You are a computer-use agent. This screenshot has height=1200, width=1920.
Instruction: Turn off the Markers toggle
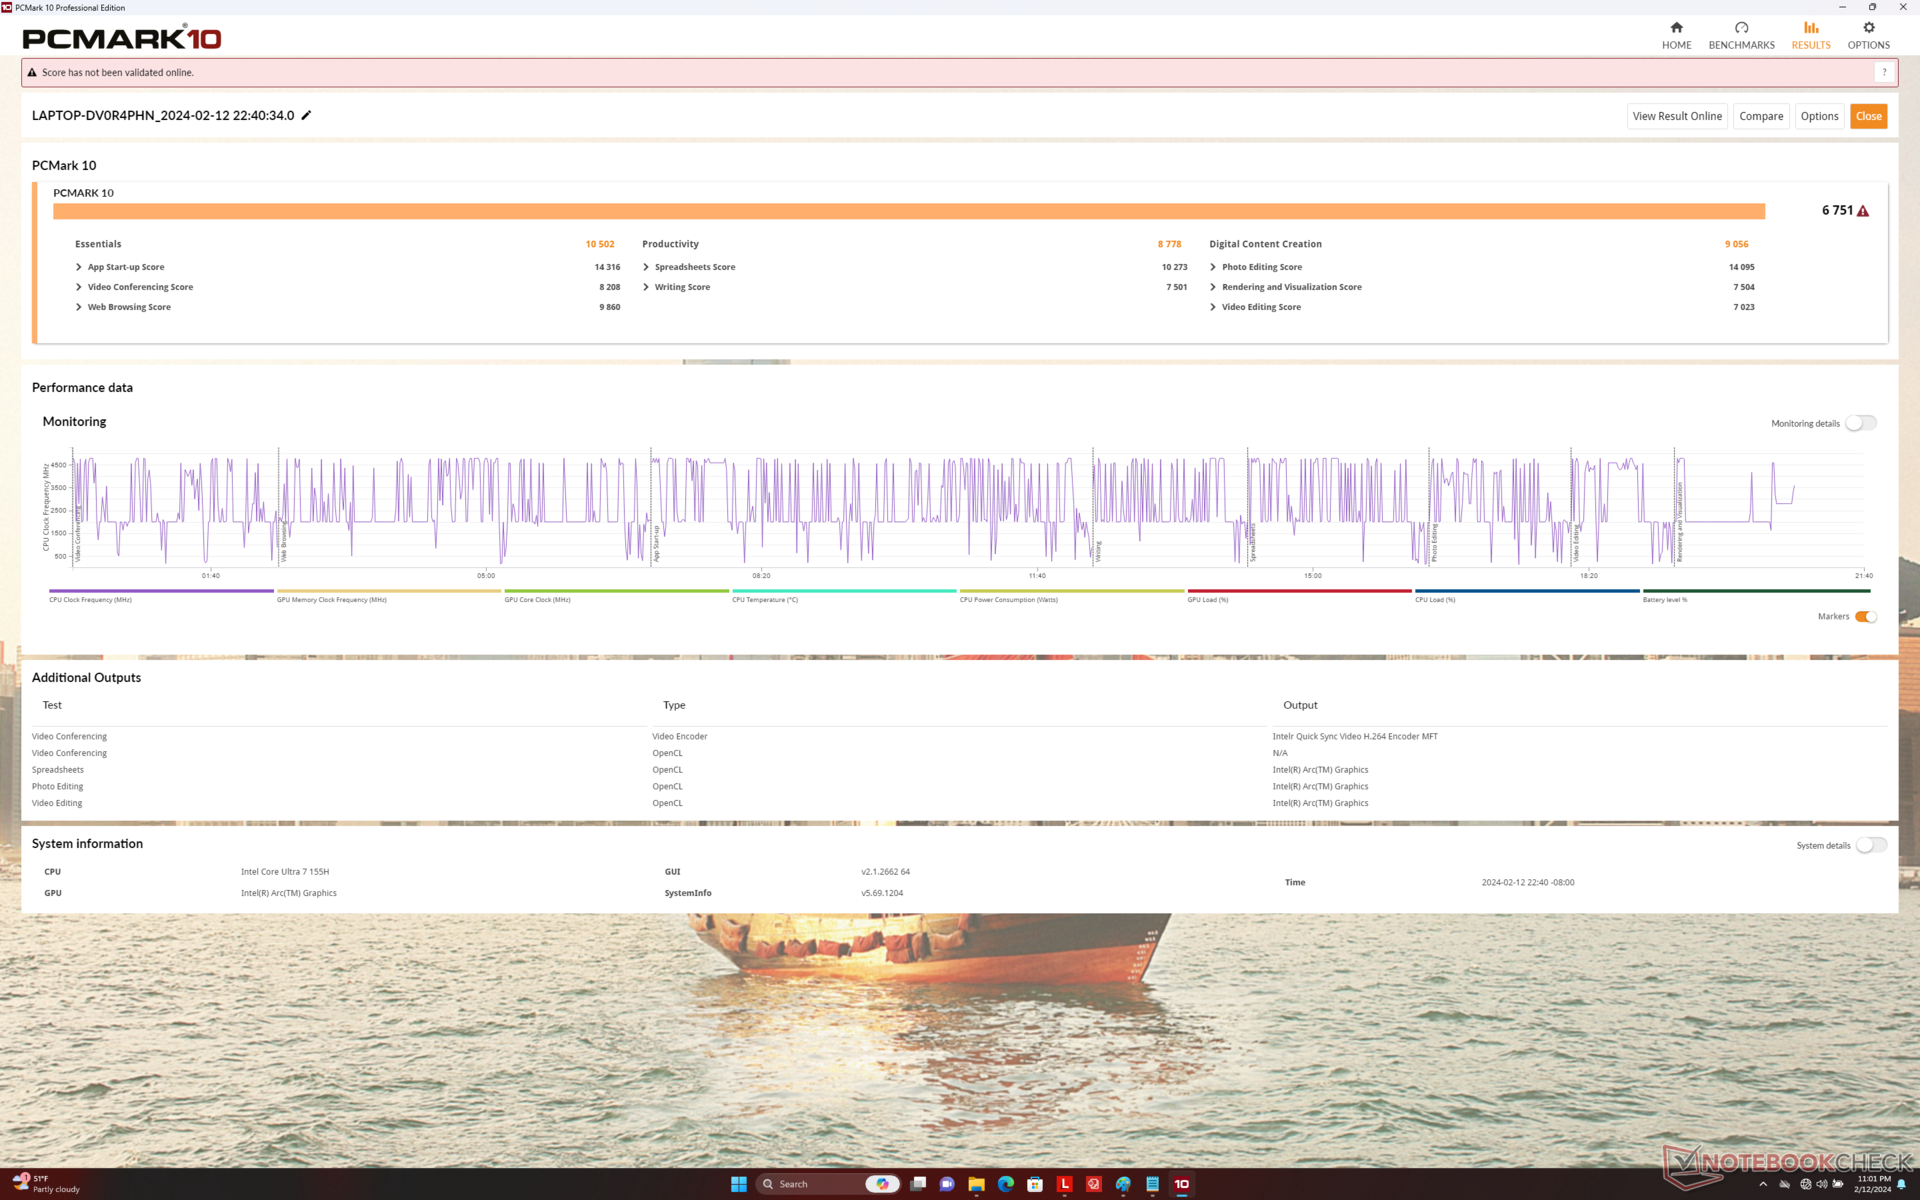click(x=1866, y=617)
